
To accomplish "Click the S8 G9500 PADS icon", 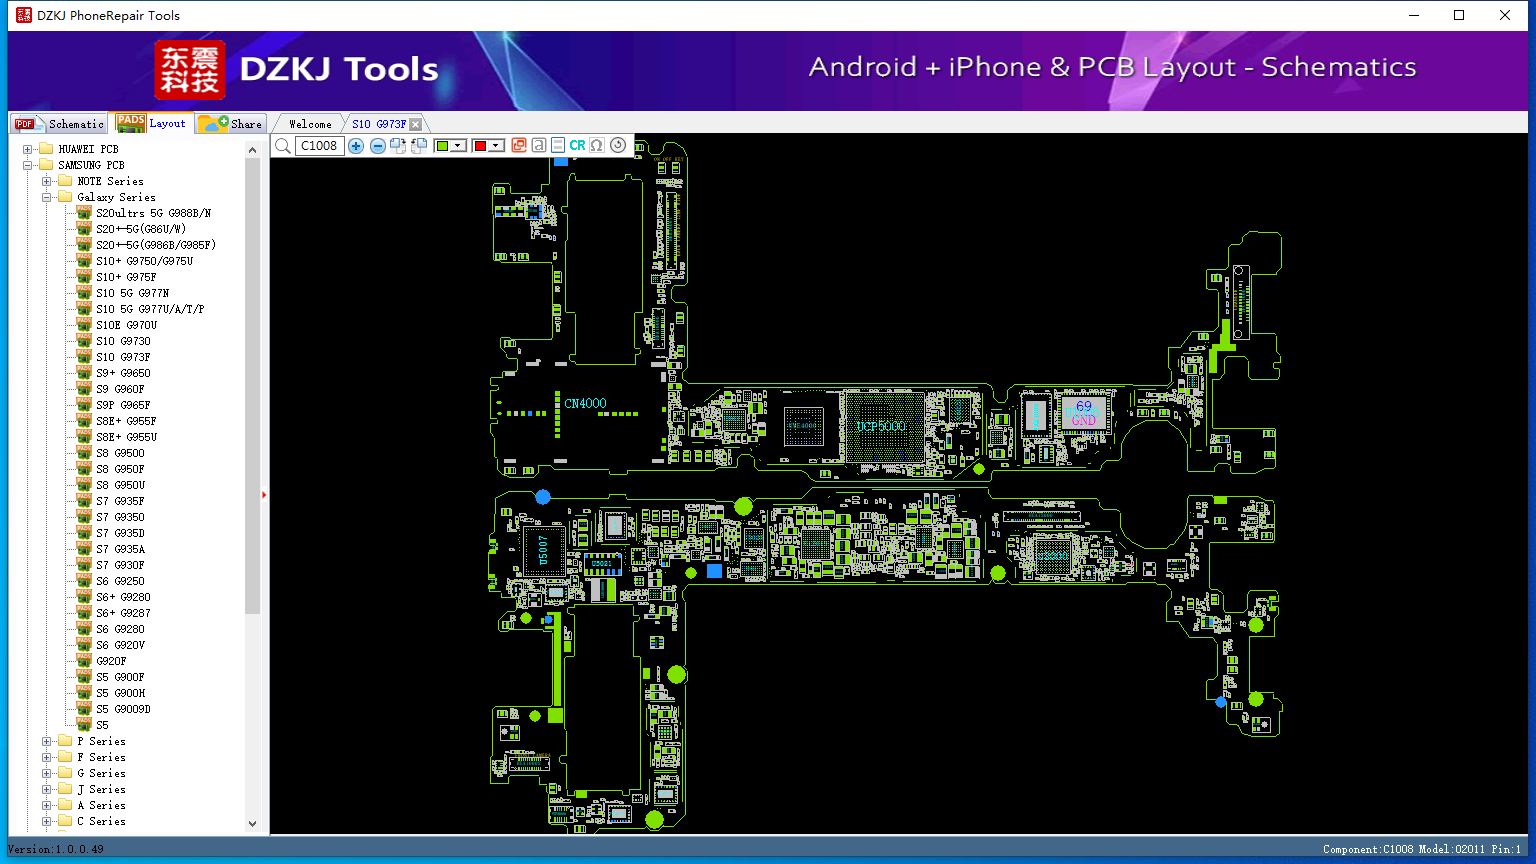I will pyautogui.click(x=84, y=453).
